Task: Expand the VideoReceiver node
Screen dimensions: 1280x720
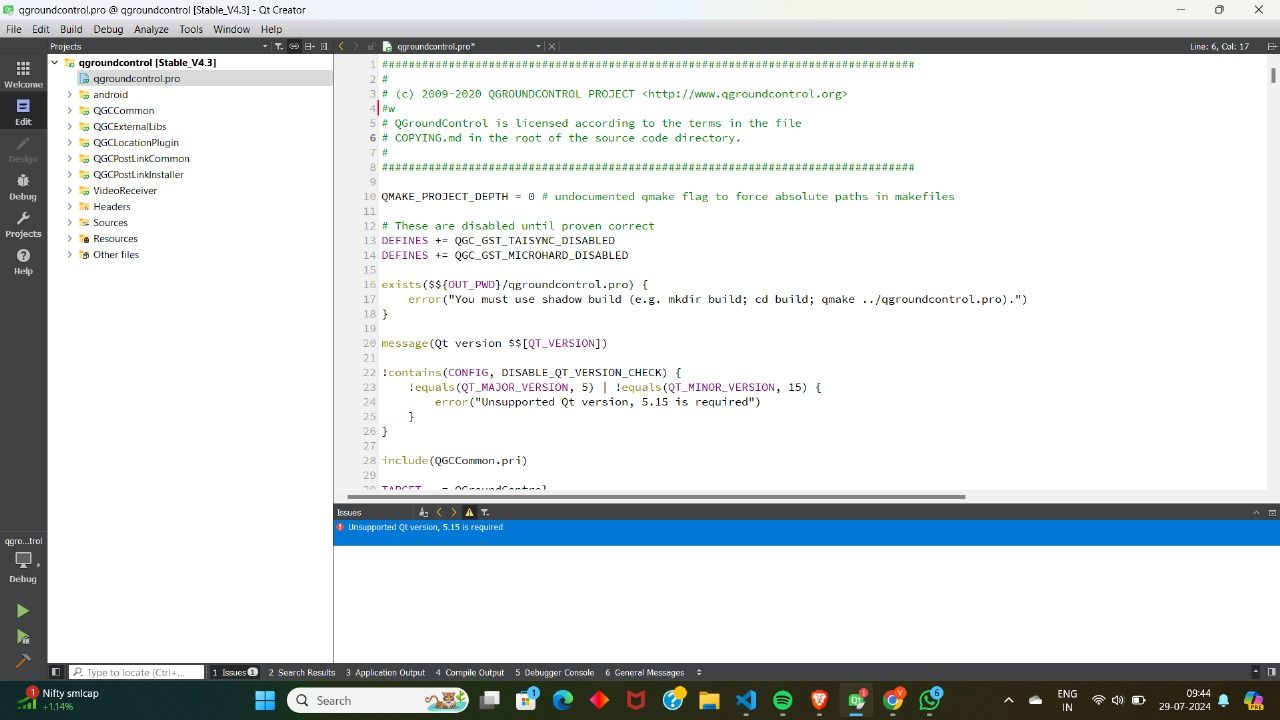Action: 70,190
